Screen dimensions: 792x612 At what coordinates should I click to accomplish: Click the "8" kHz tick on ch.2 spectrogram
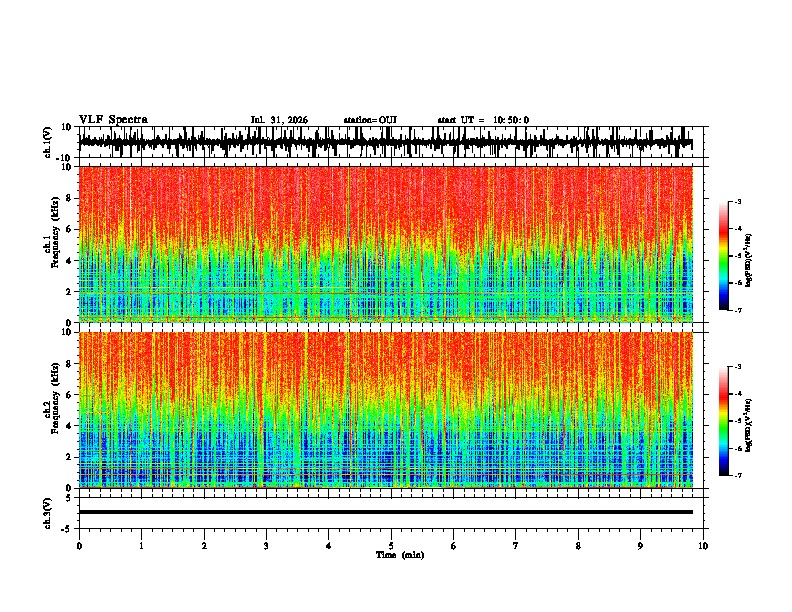coord(69,364)
